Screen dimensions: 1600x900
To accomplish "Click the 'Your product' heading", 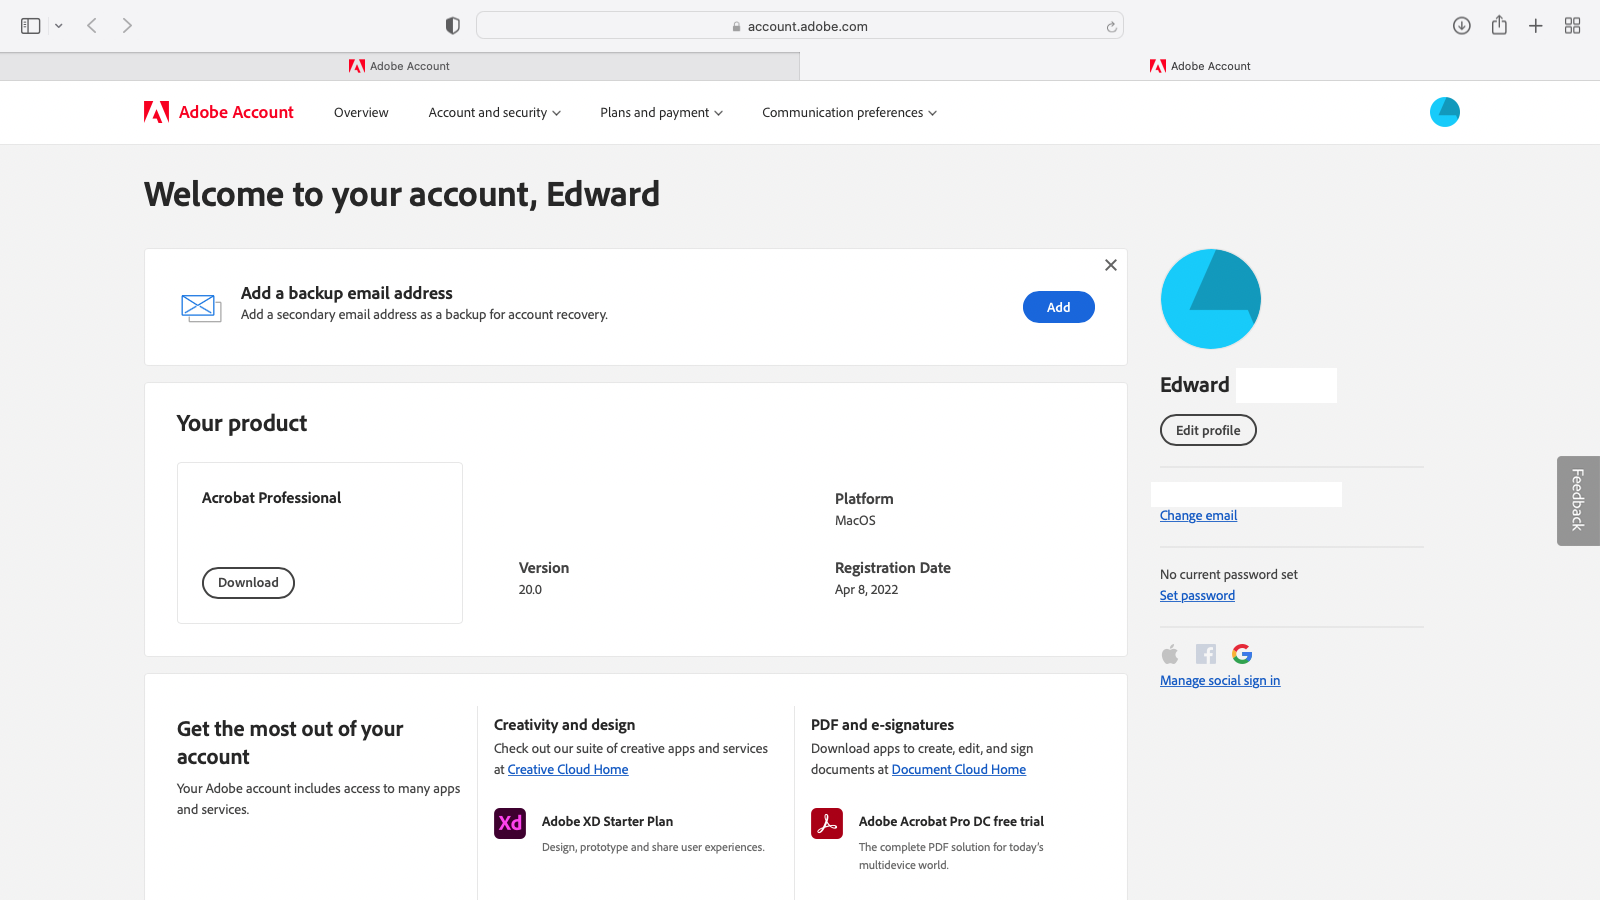I will tap(242, 423).
